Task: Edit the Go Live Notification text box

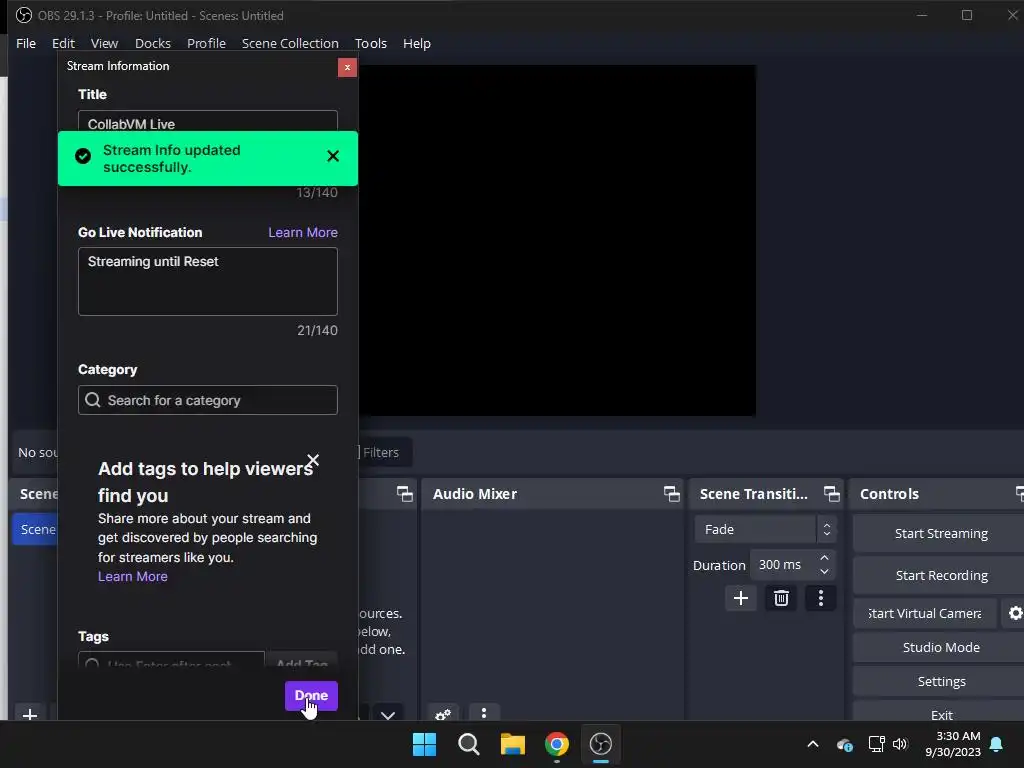Action: point(208,281)
